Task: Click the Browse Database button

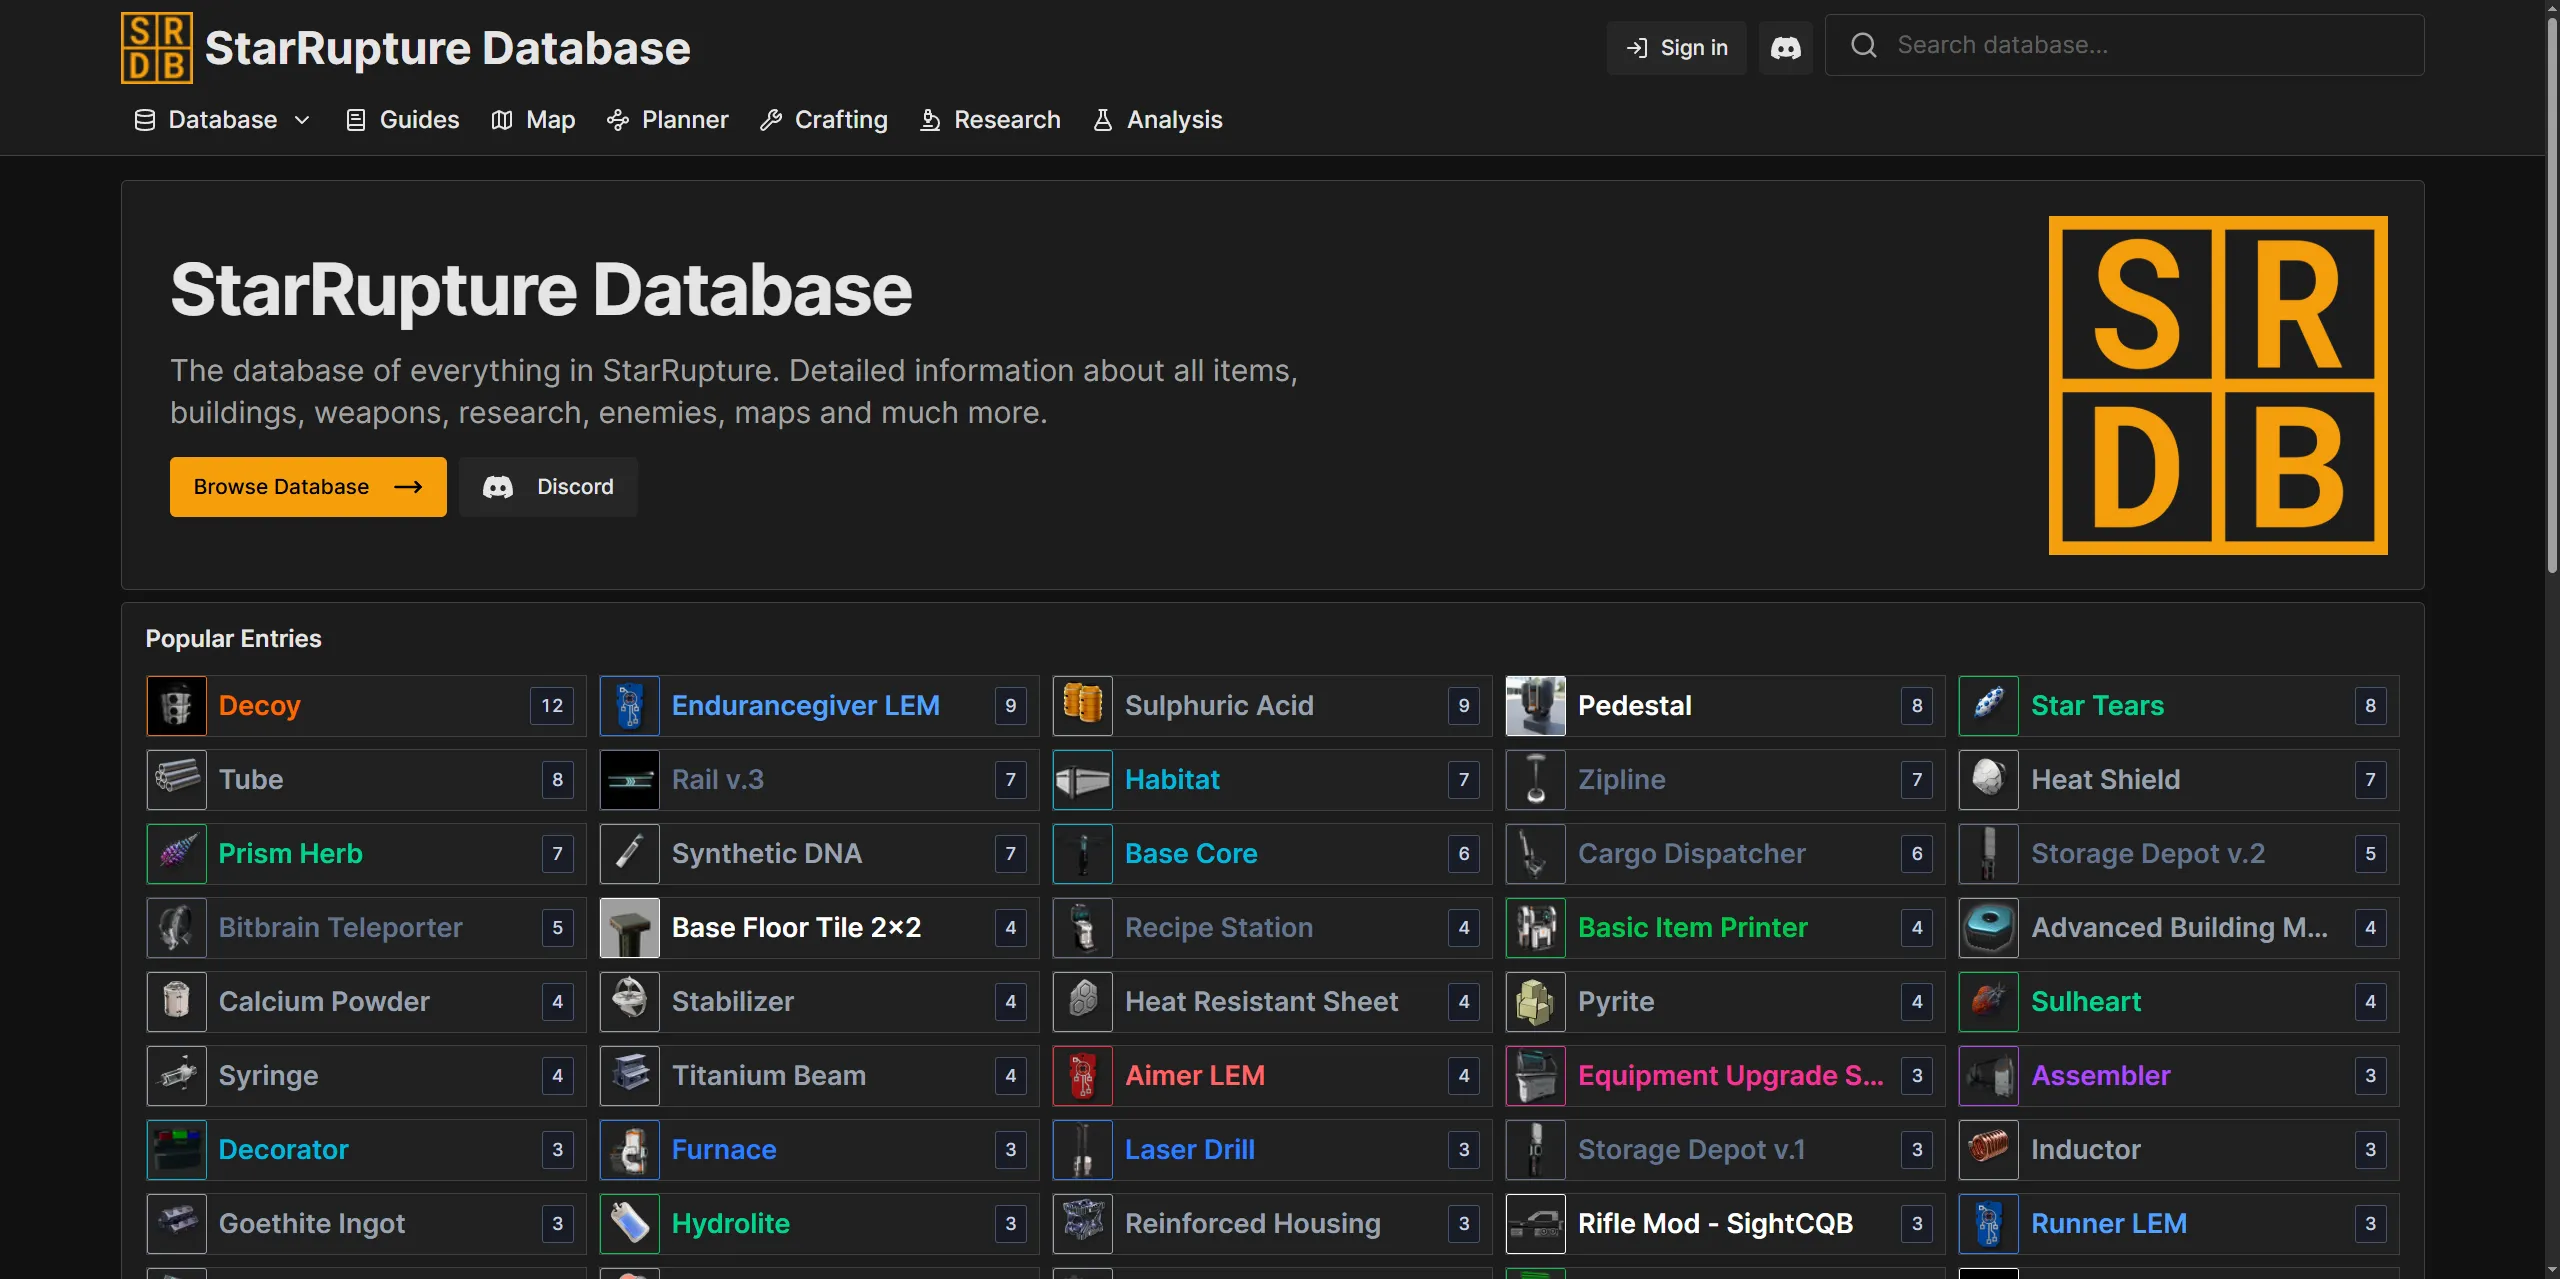Action: [x=308, y=487]
